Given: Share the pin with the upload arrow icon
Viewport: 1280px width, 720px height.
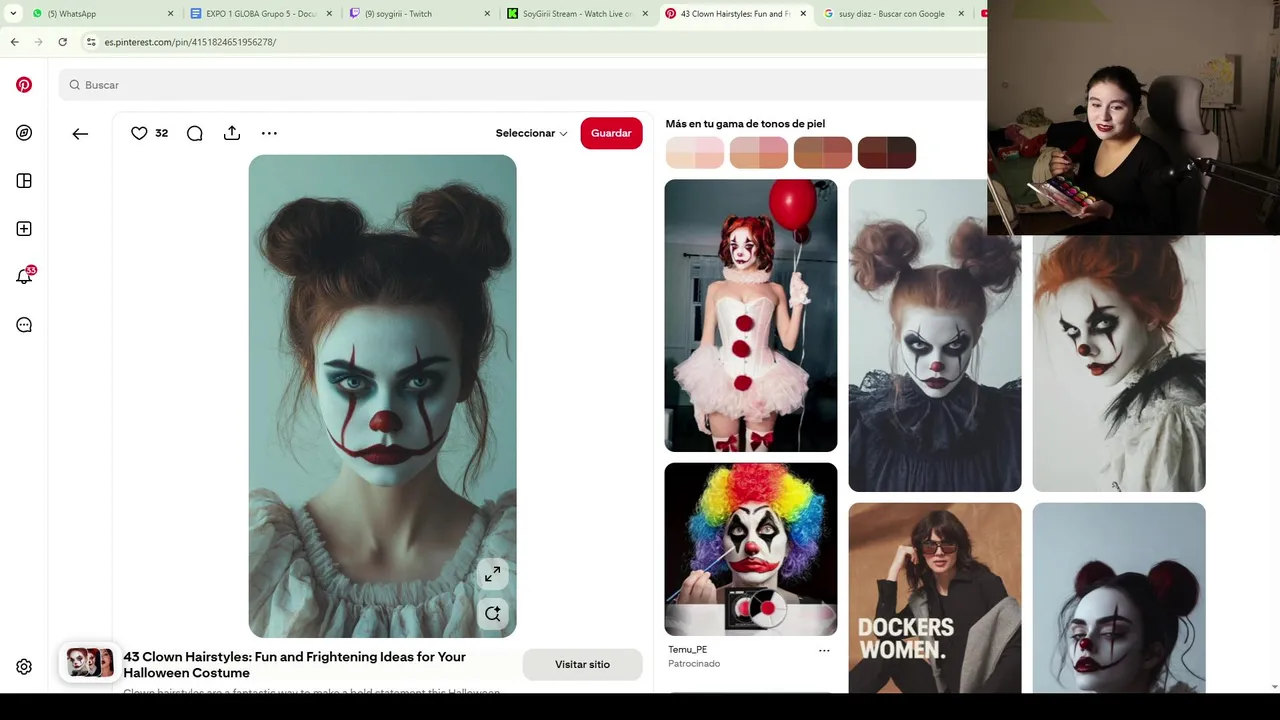Looking at the screenshot, I should pos(232,133).
